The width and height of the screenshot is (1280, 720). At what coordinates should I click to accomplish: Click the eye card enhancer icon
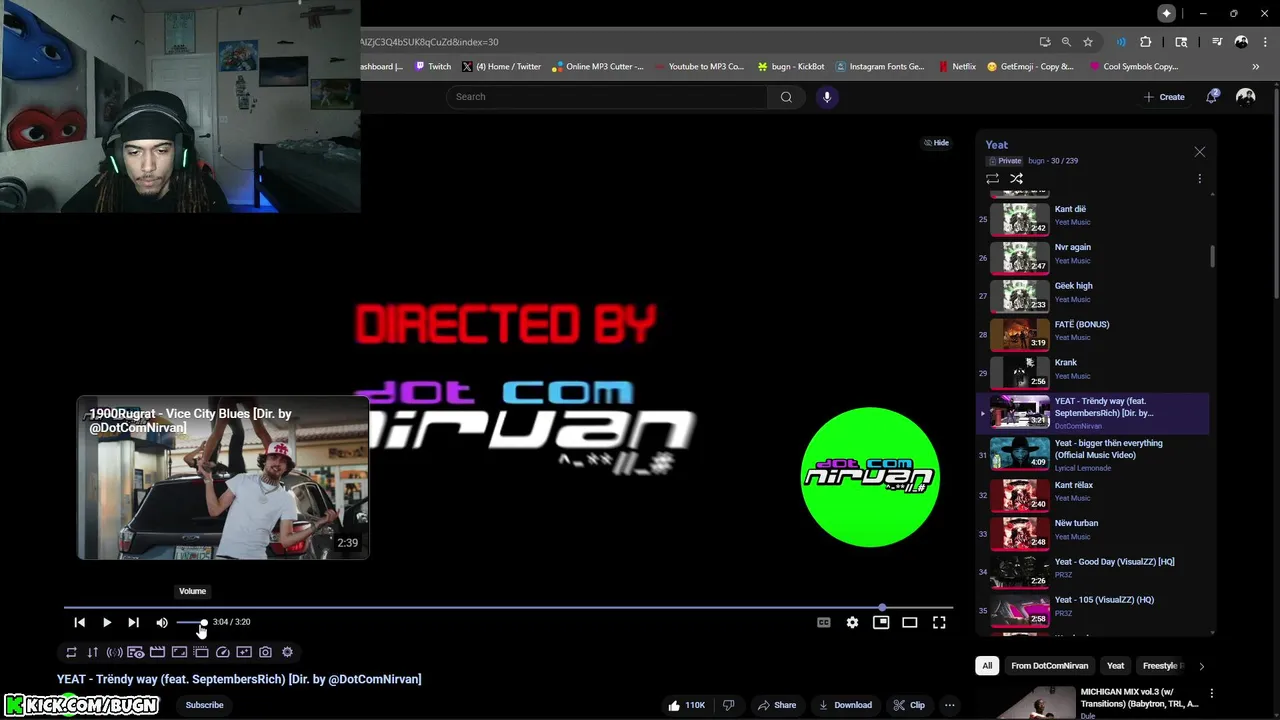(135, 652)
